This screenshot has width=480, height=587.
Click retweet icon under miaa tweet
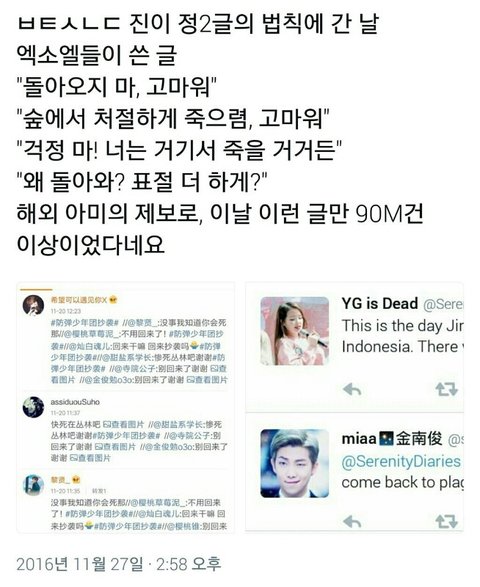(446, 521)
